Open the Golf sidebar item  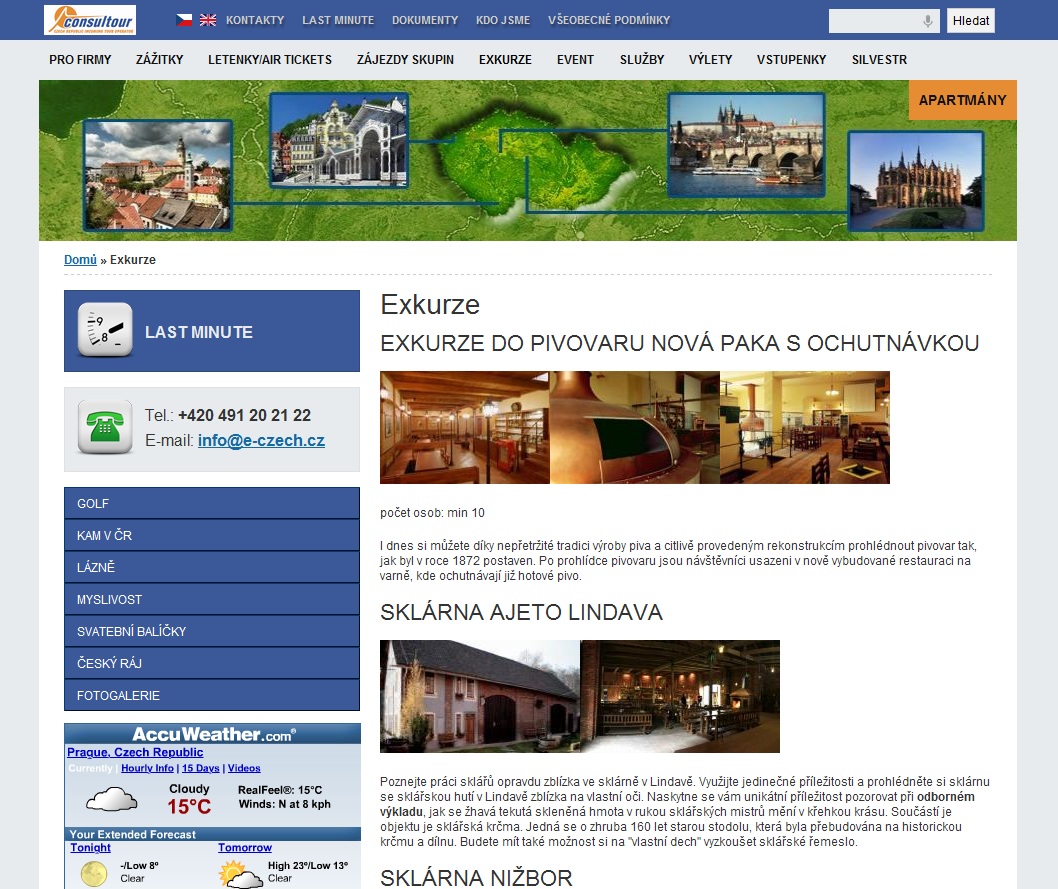(211, 503)
